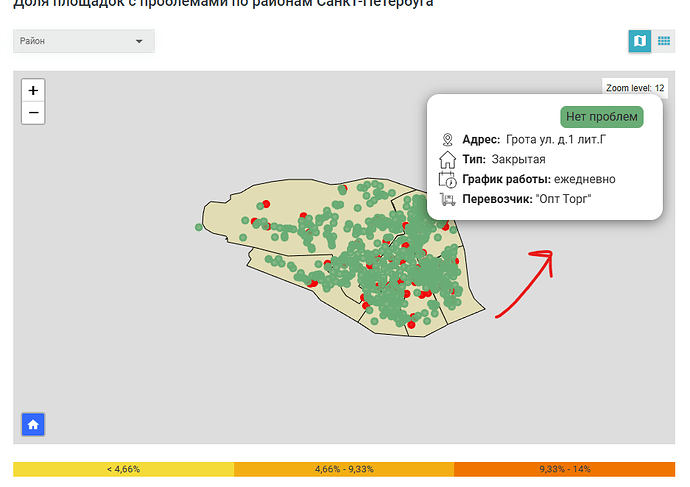Click the isolated green dot left of the district
Viewport: 690px width, 487px height.
[200, 227]
